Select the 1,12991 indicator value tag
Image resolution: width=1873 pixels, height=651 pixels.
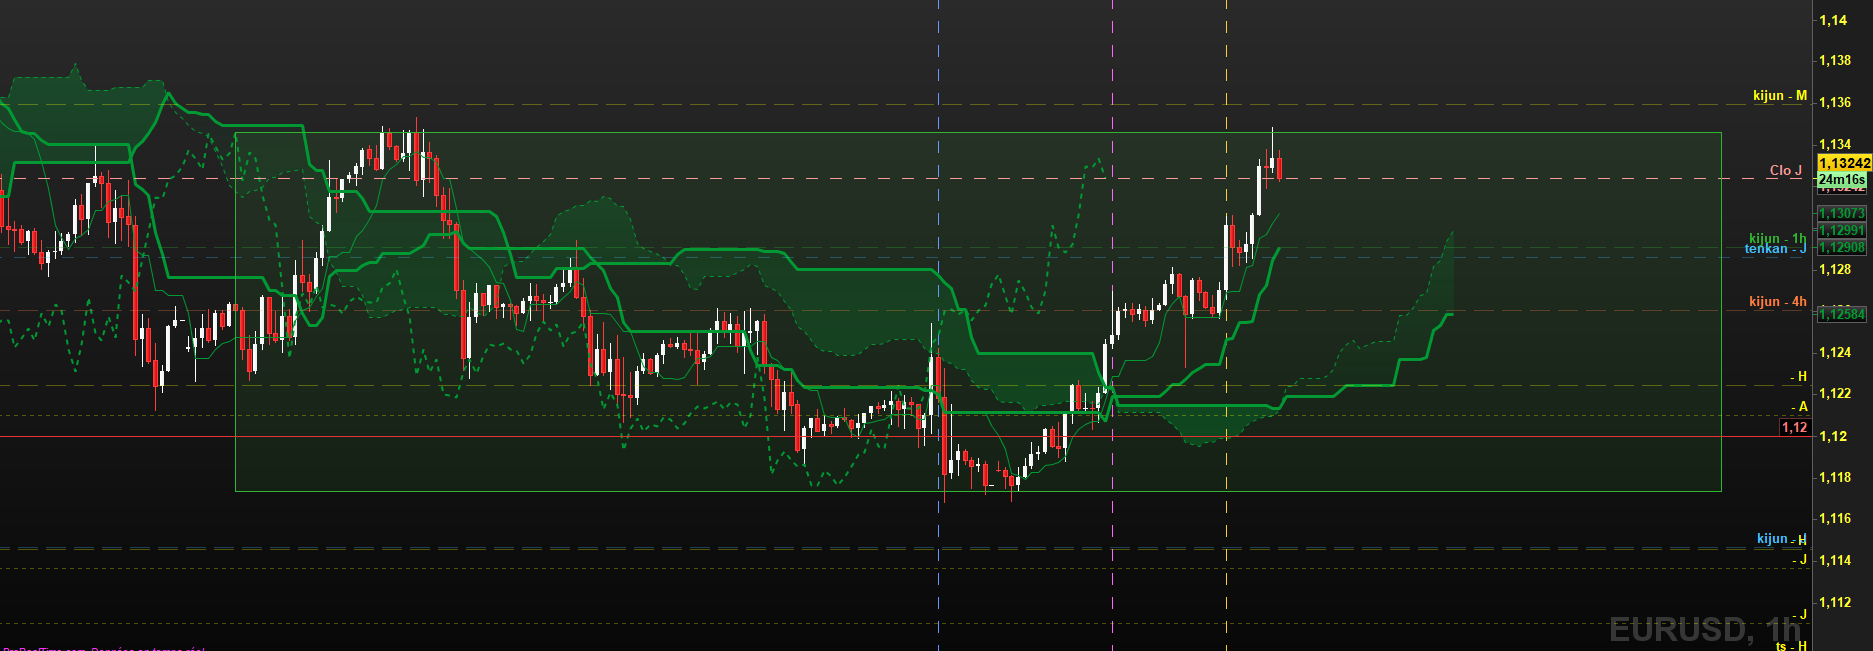click(x=1841, y=230)
